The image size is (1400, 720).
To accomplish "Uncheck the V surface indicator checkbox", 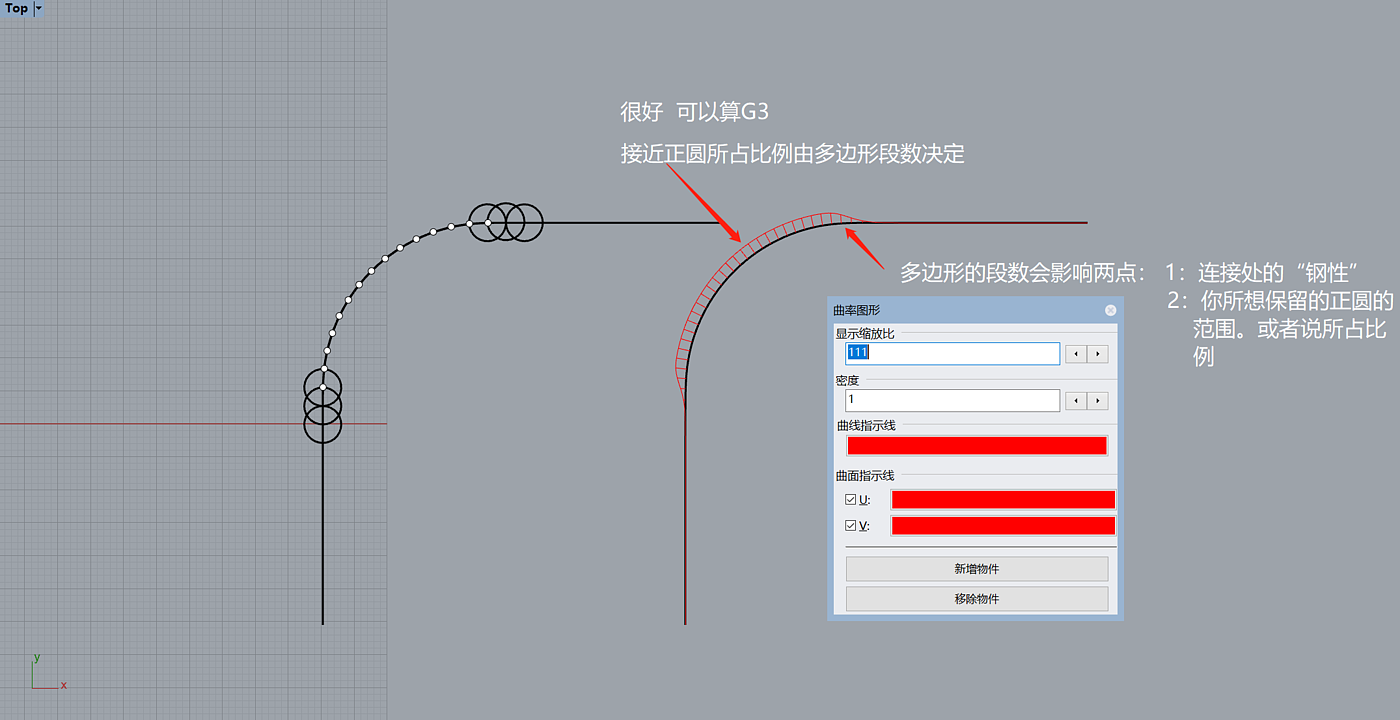I will coord(851,525).
